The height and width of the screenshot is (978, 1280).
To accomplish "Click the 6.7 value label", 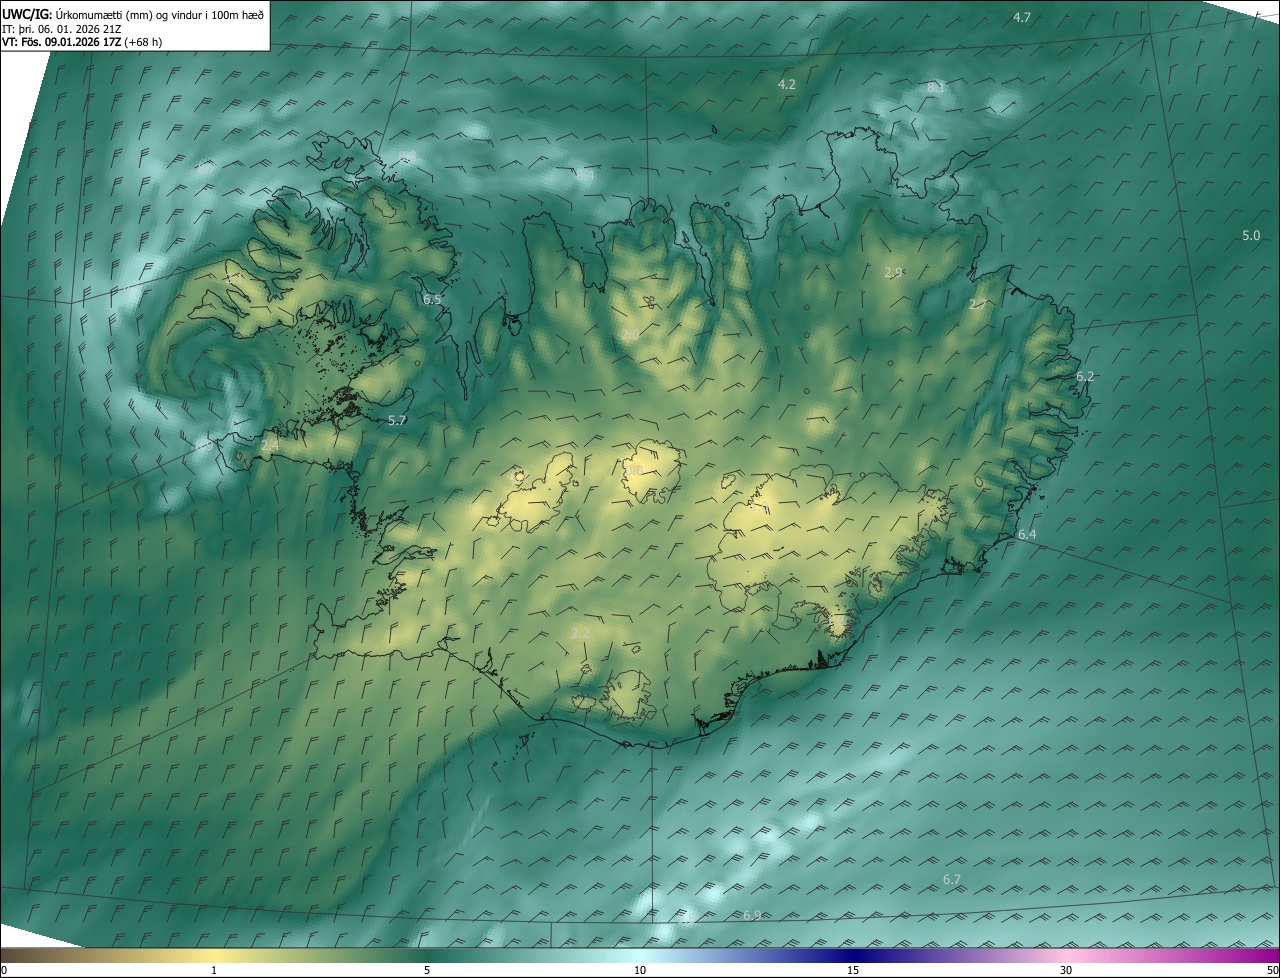I will click(952, 880).
